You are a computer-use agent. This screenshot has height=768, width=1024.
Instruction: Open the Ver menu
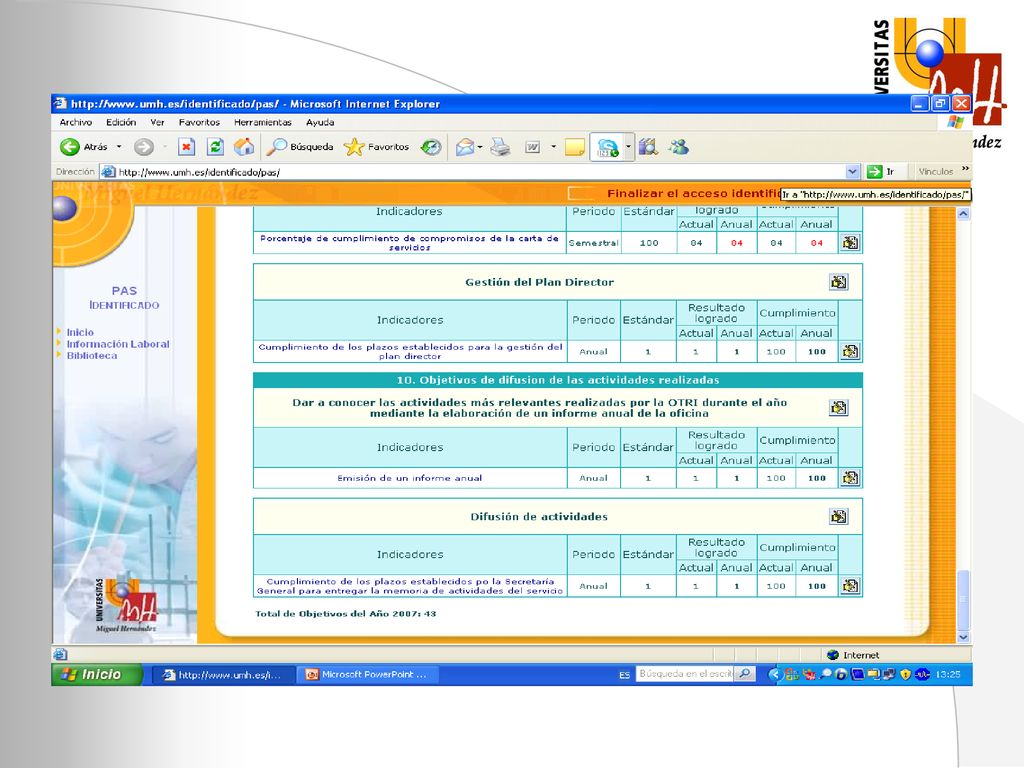[x=157, y=122]
